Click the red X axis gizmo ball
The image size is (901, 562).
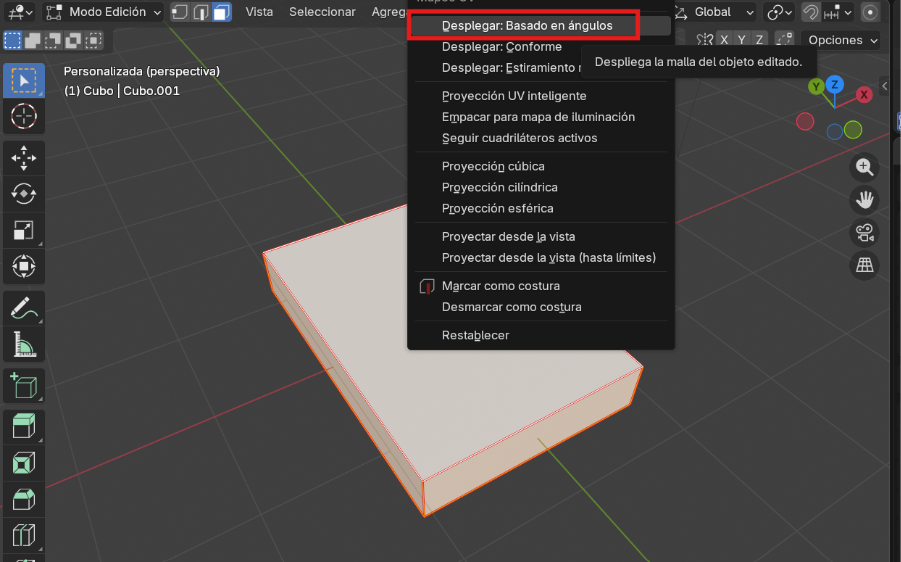click(863, 95)
